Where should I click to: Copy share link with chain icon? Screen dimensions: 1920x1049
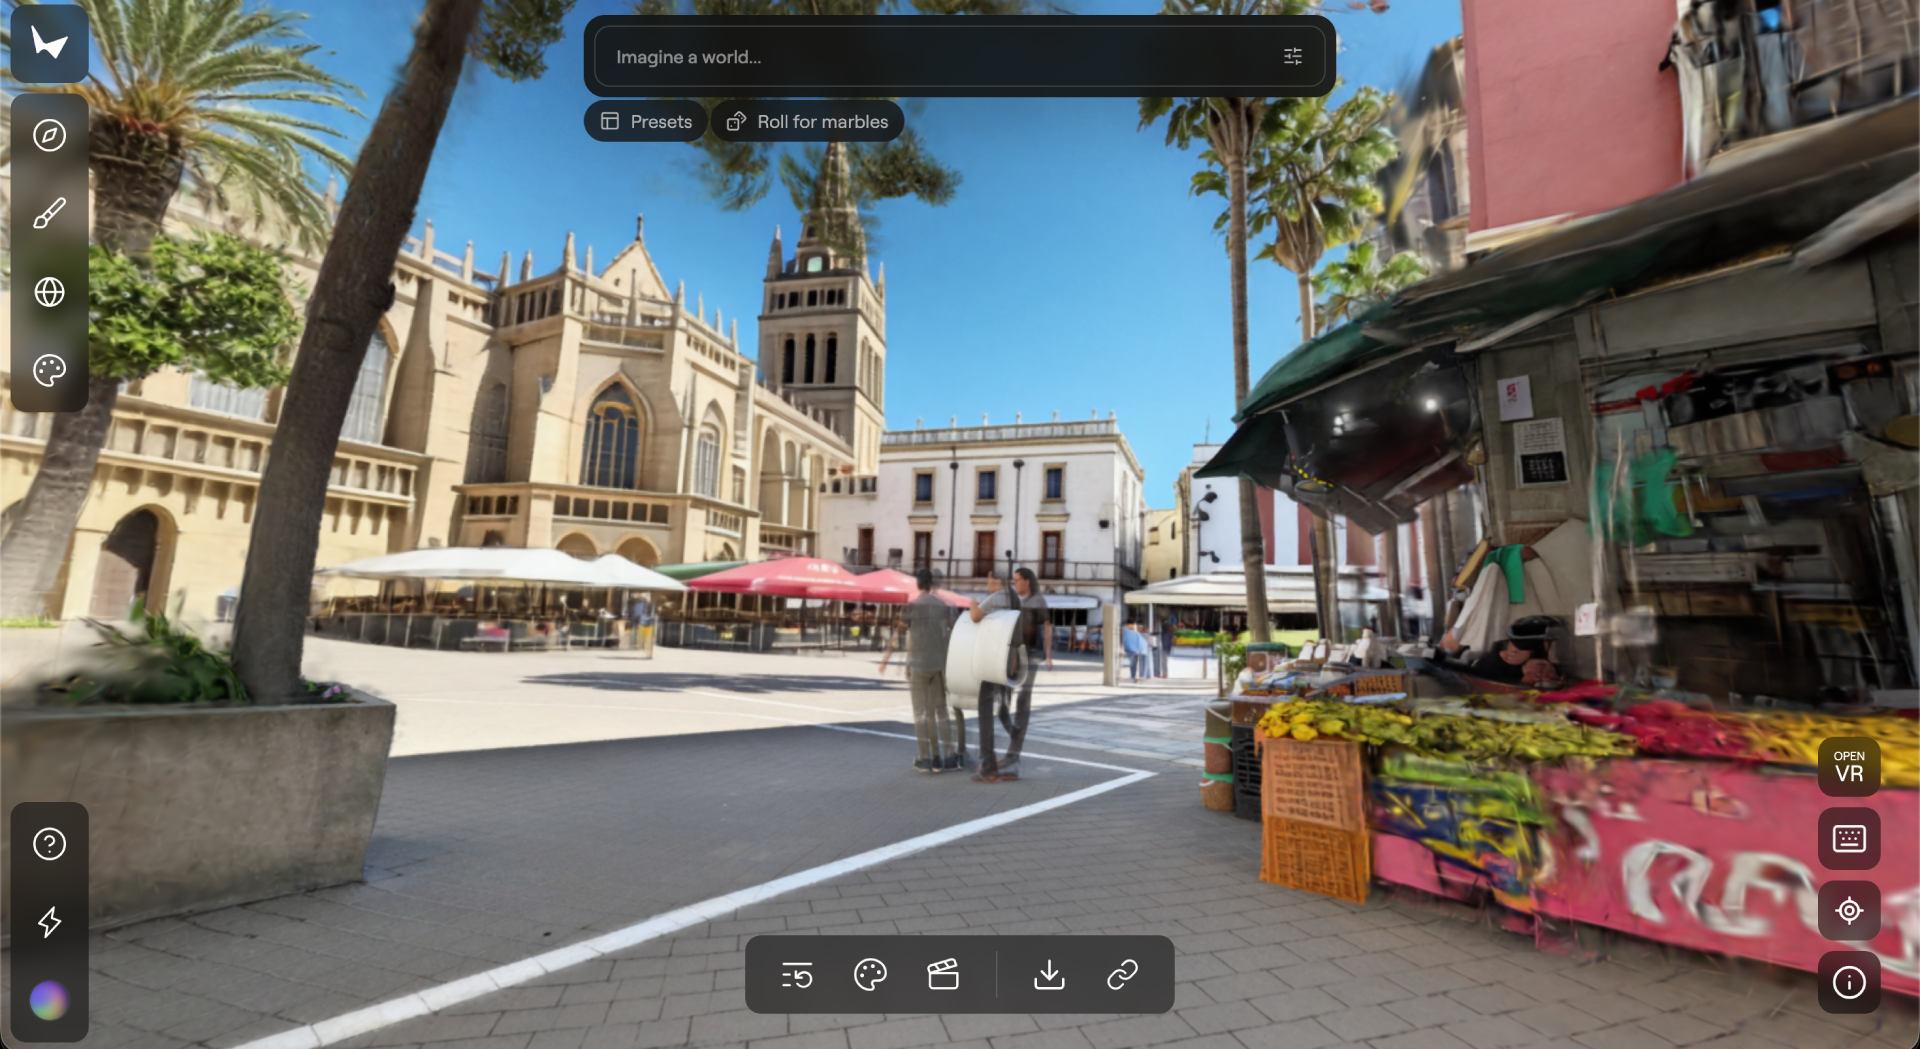pos(1123,974)
